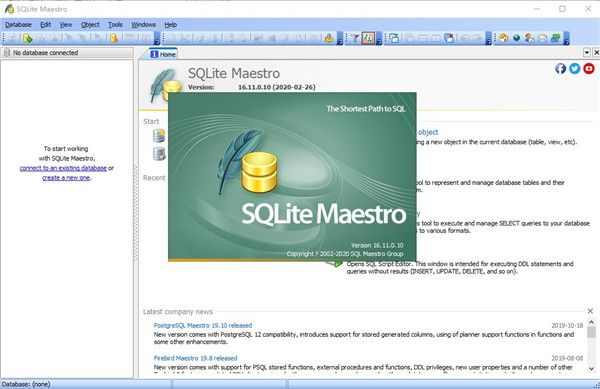Click the version text '16.11.0.10 (2020-02-26)'
The height and width of the screenshot is (389, 600).
(x=277, y=87)
